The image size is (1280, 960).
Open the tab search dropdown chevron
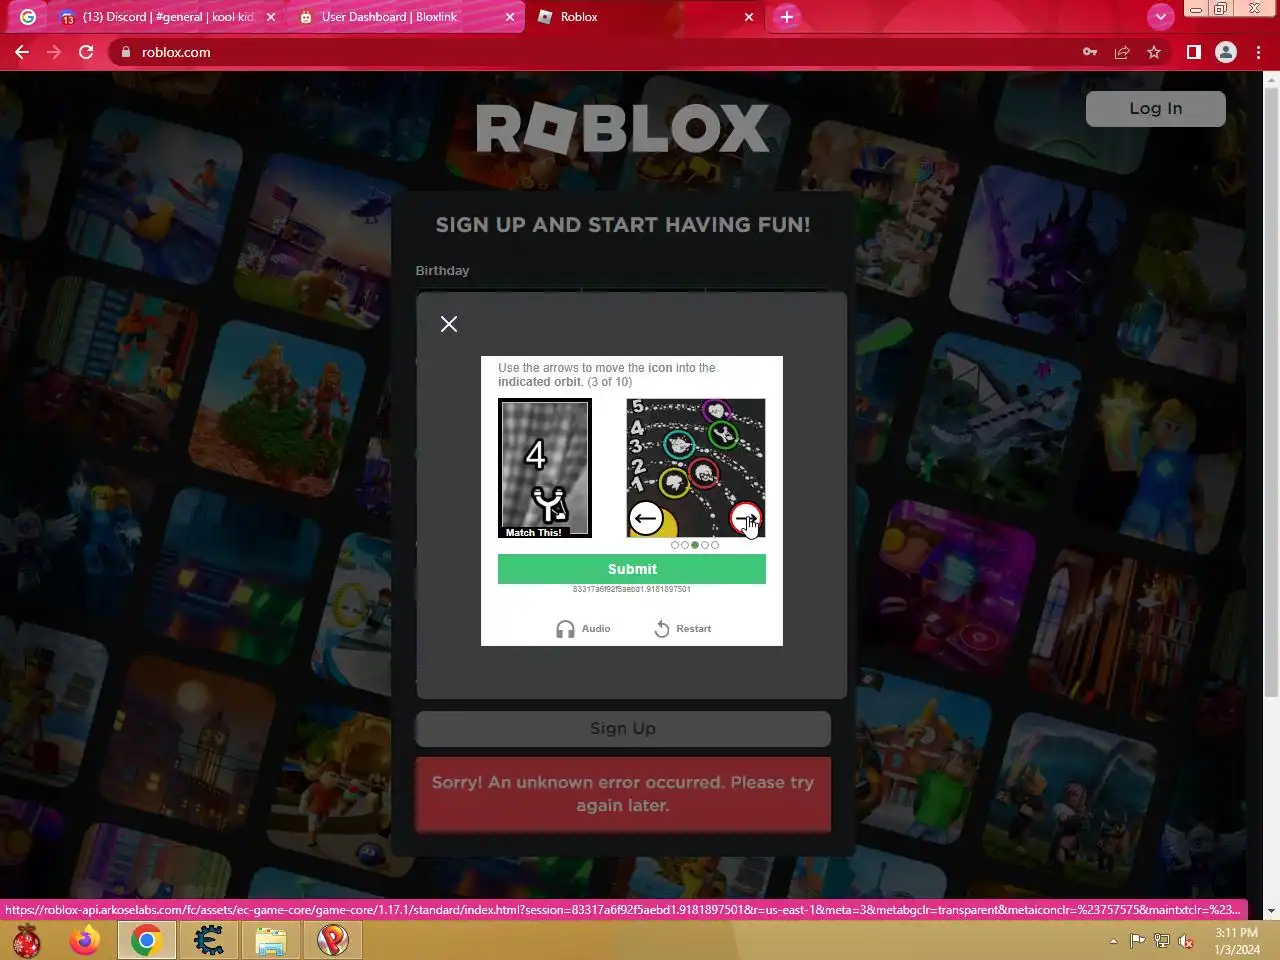click(x=1160, y=17)
